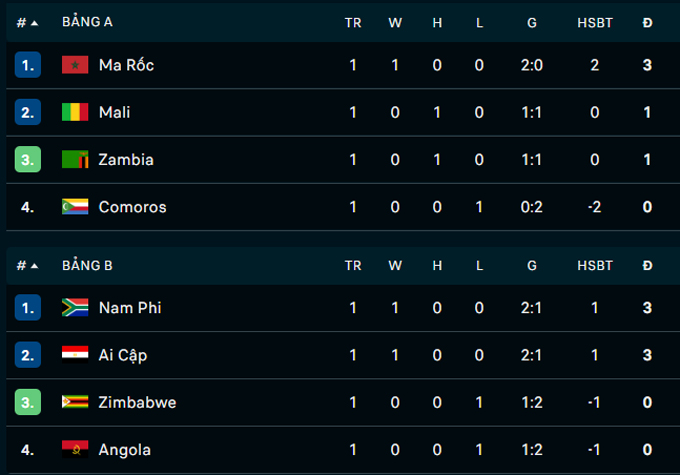Click the Bảng A group header
The image size is (680, 475).
pos(87,22)
